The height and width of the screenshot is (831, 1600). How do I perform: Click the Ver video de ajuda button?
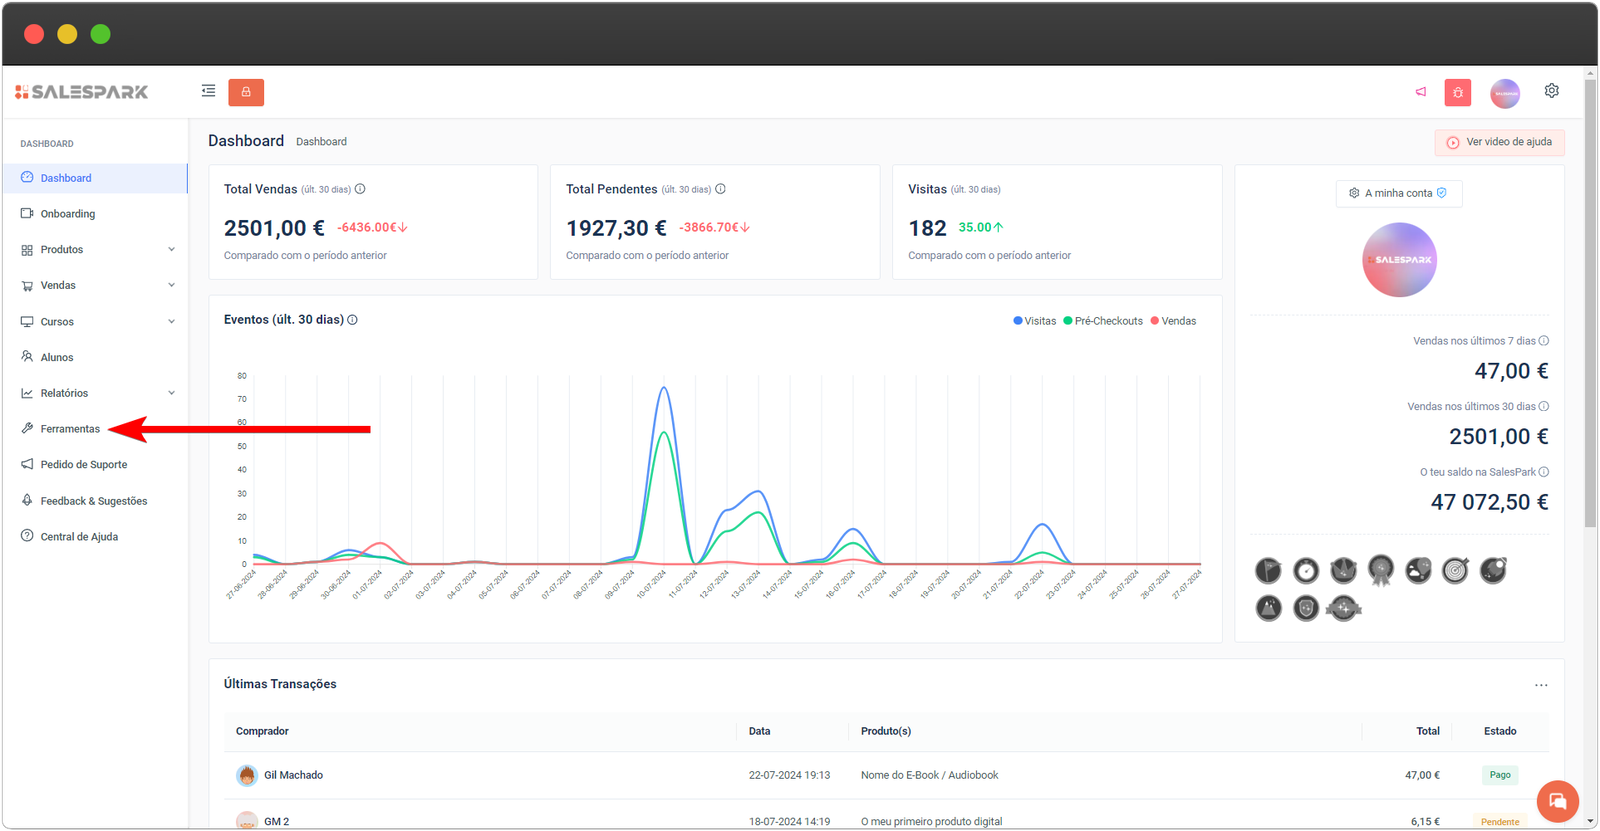[1499, 142]
